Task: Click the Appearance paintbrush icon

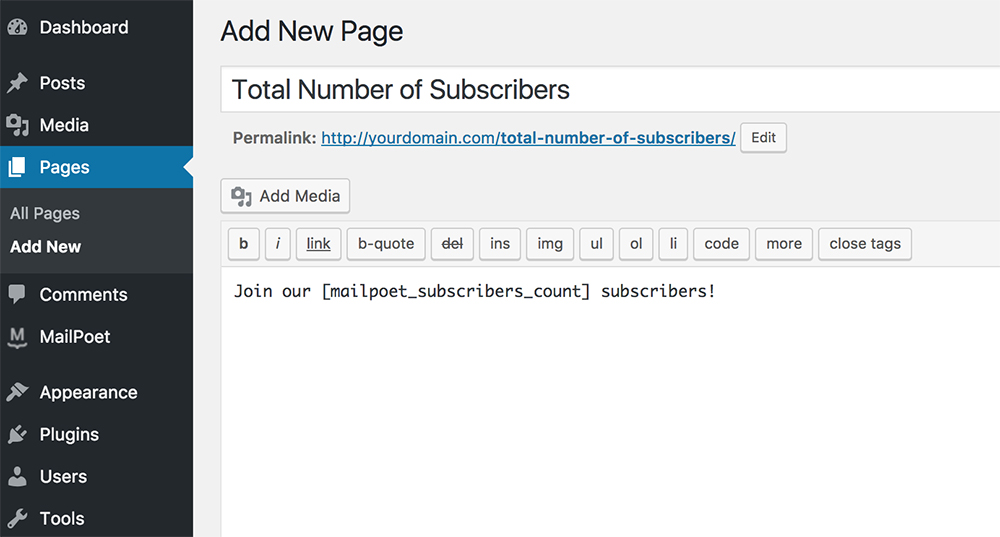Action: coord(17,393)
